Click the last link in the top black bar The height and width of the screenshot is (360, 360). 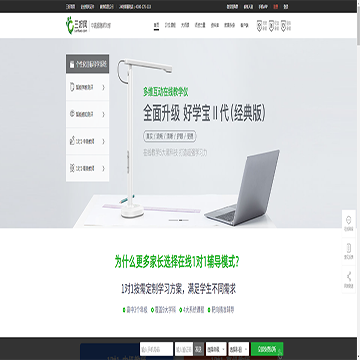tap(286, 7)
